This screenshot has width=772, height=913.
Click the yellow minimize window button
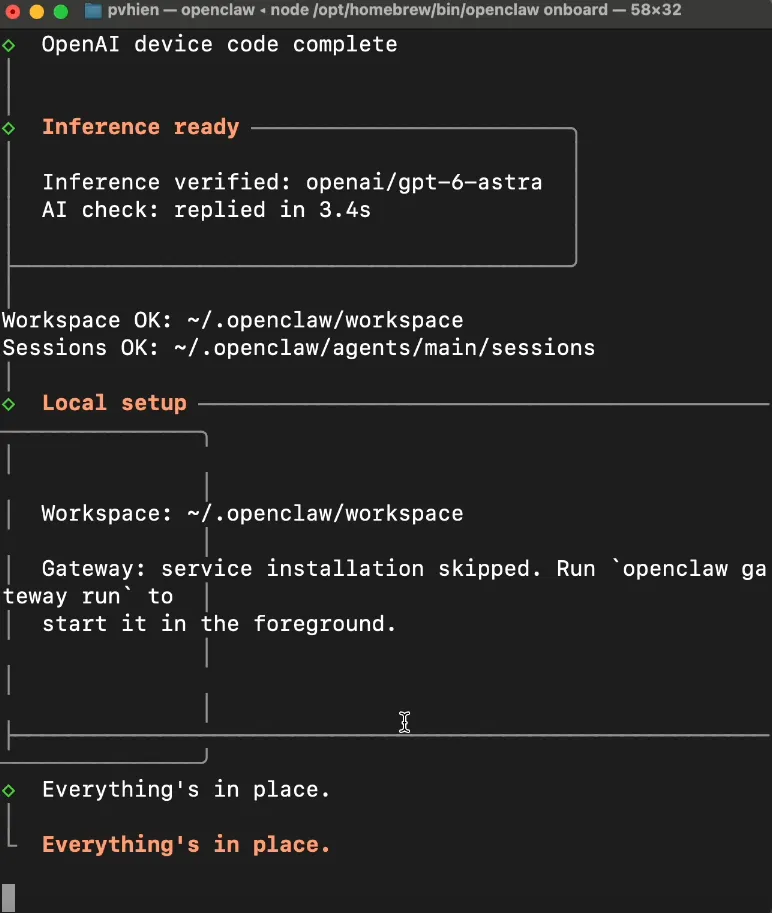click(37, 11)
